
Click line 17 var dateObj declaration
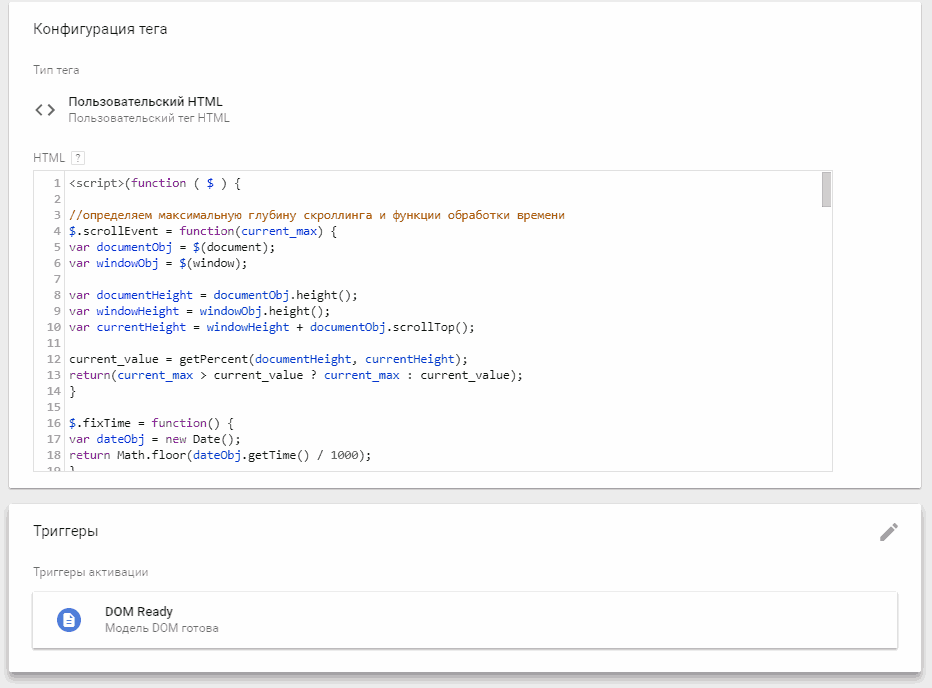click(155, 439)
